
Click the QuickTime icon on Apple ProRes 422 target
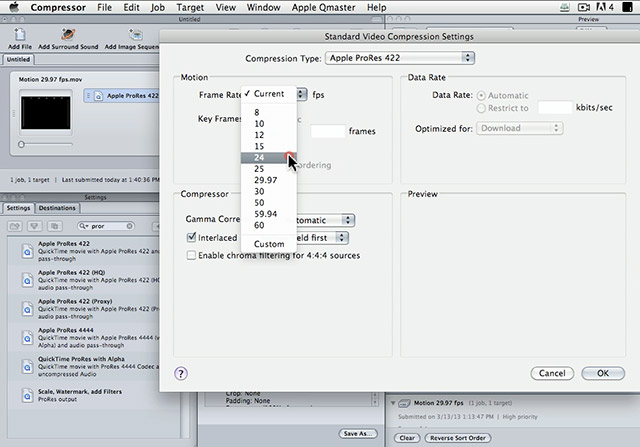click(x=98, y=96)
